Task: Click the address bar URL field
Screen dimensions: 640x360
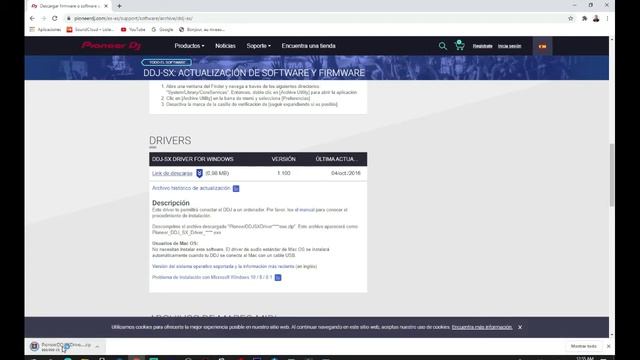Action: pyautogui.click(x=314, y=18)
